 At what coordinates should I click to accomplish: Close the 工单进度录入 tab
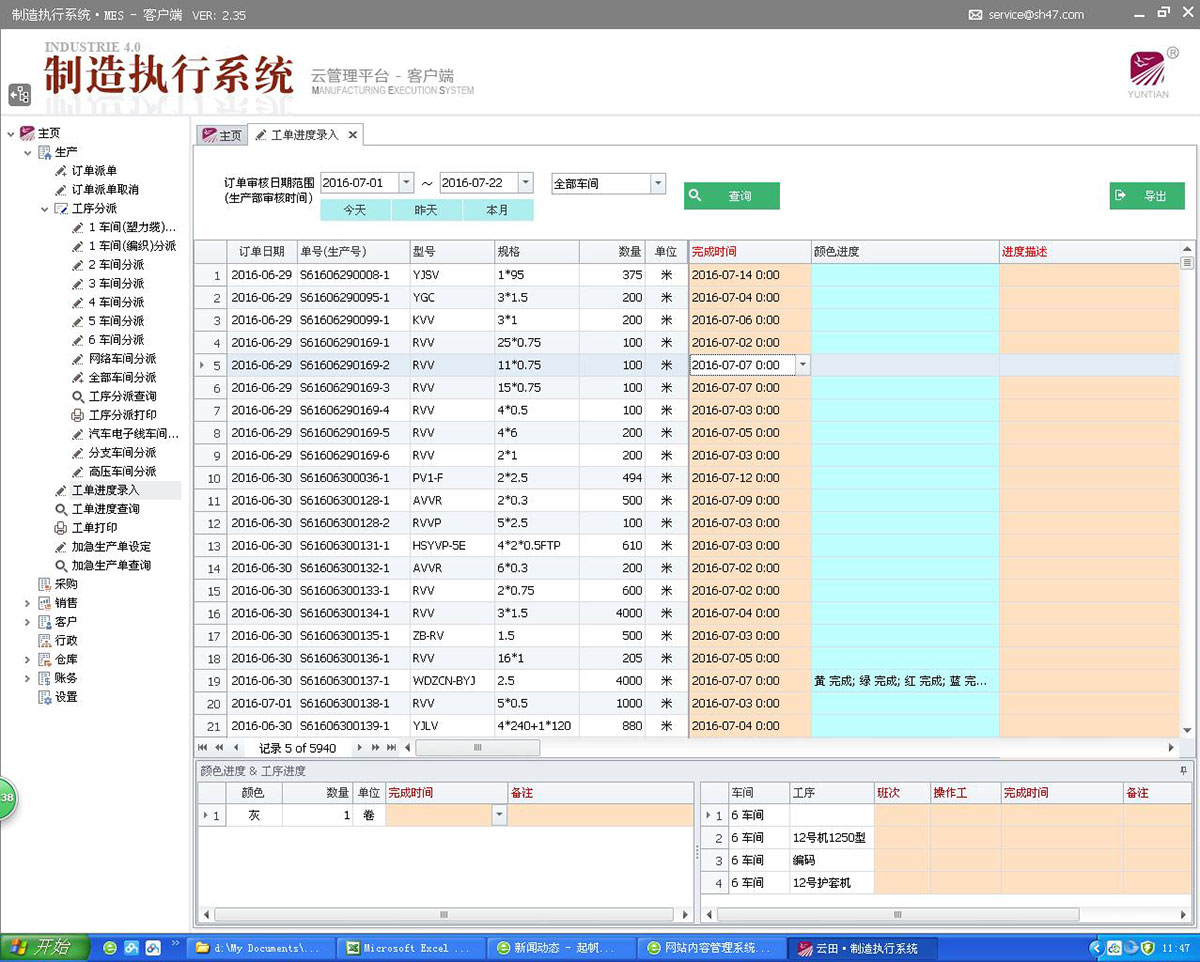pyautogui.click(x=353, y=135)
